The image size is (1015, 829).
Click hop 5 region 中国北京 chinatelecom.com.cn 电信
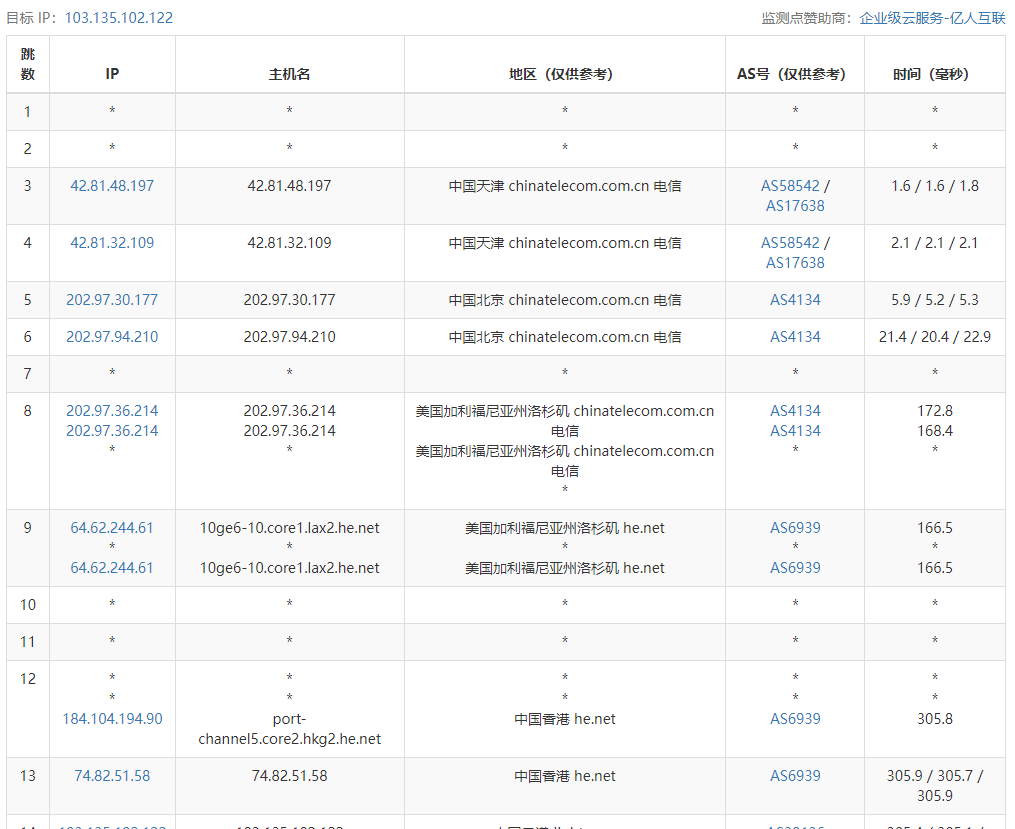564,300
